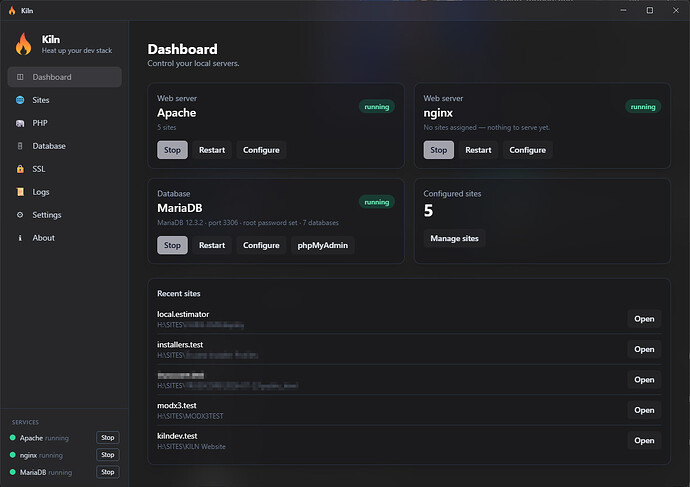Open the About page
This screenshot has height=487, width=690.
point(64,238)
